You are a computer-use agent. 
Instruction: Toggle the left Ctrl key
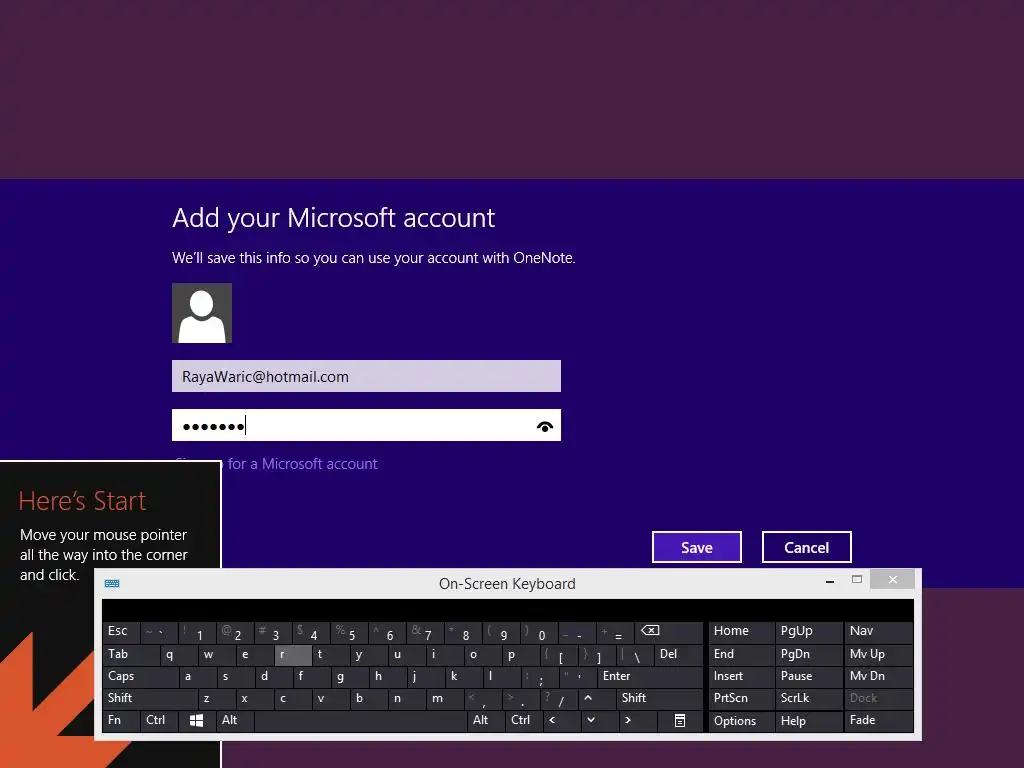[159, 720]
